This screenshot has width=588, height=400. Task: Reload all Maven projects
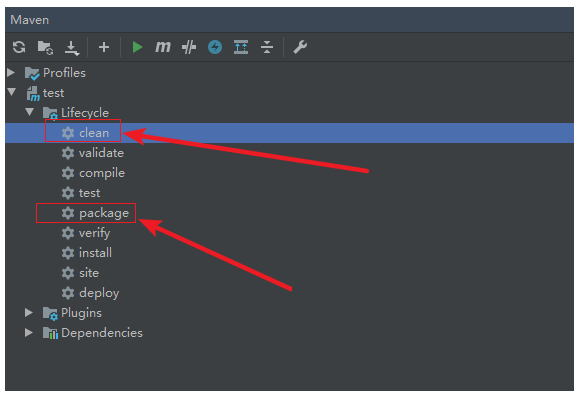pos(19,47)
